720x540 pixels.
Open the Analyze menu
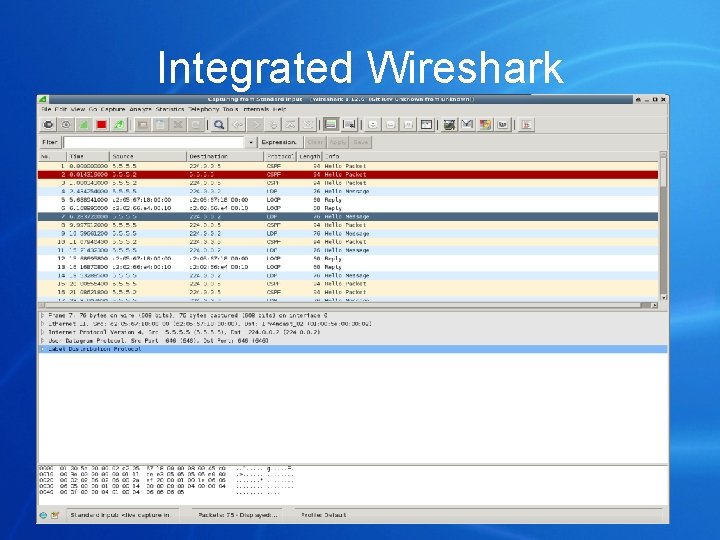(140, 109)
